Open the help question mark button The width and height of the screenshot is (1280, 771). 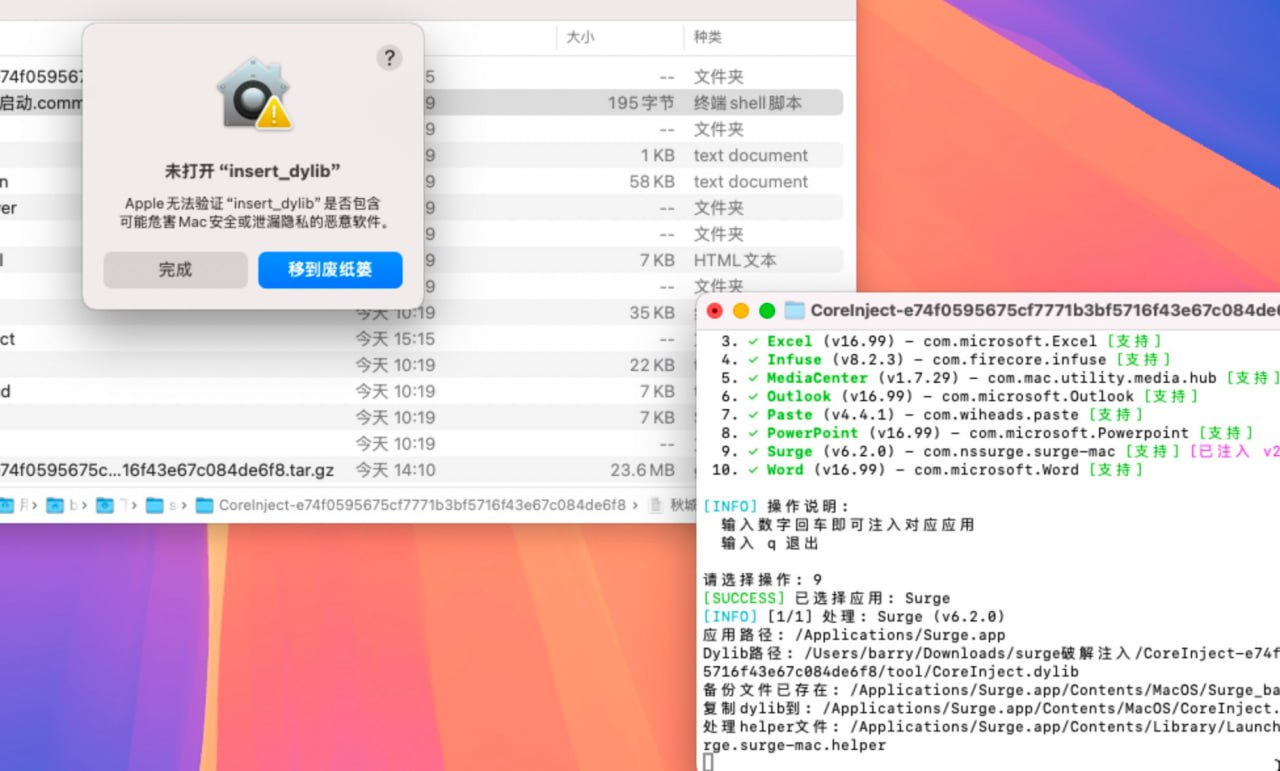pyautogui.click(x=389, y=57)
